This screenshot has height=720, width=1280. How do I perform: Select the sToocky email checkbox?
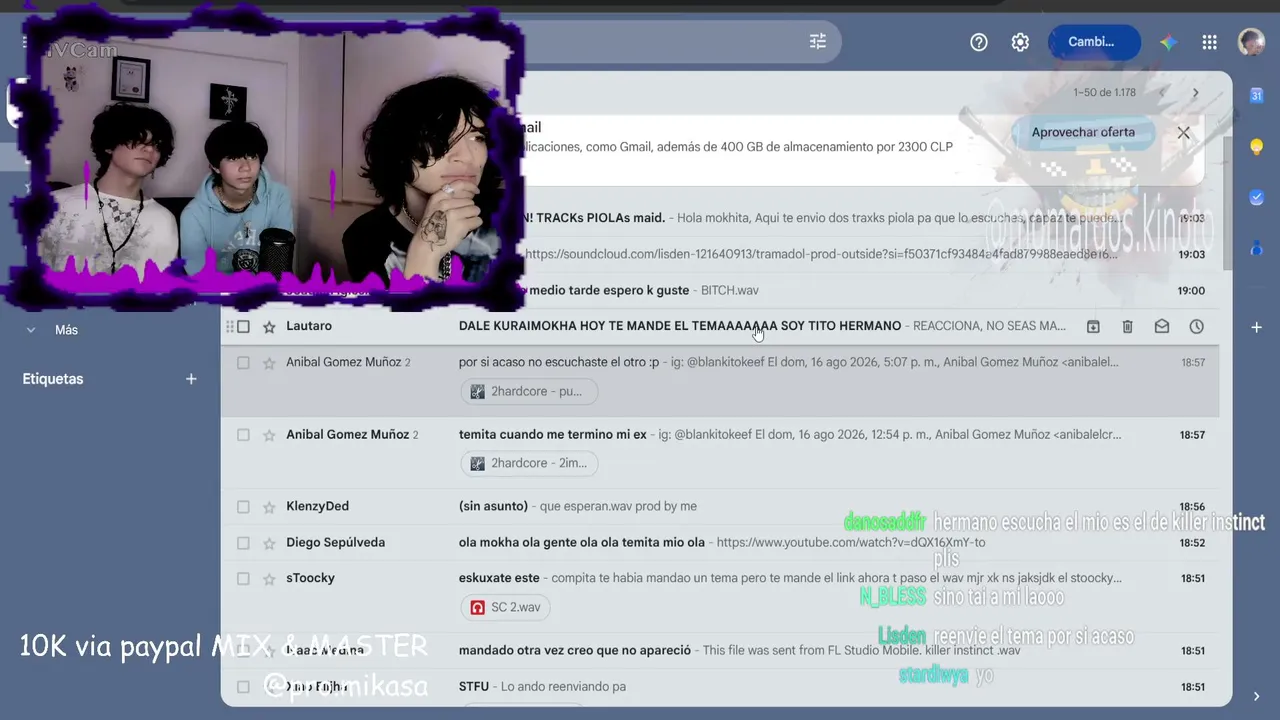point(243,579)
